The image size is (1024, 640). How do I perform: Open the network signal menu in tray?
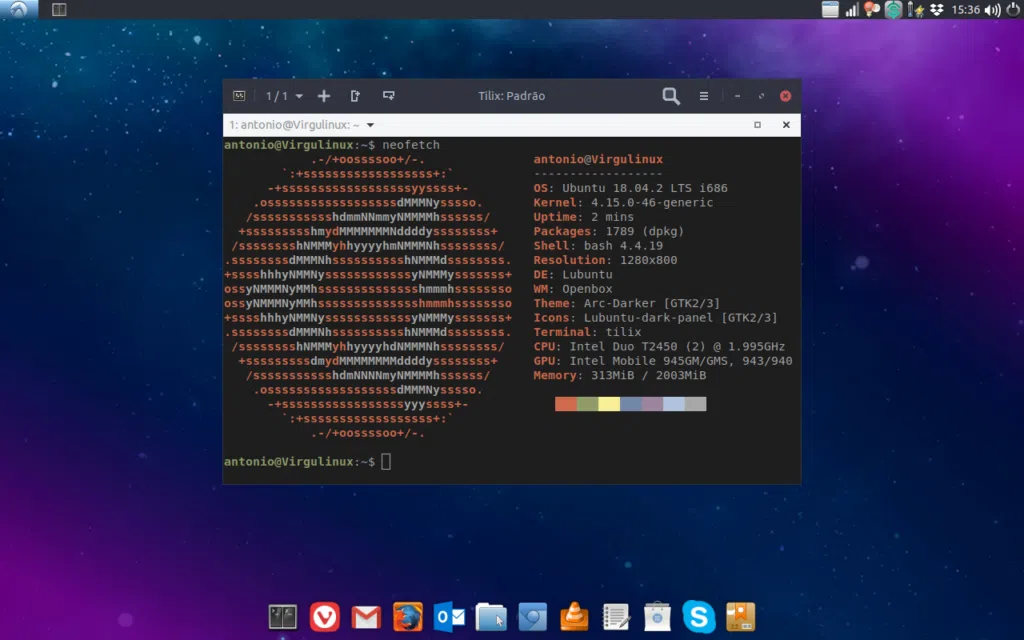[852, 9]
